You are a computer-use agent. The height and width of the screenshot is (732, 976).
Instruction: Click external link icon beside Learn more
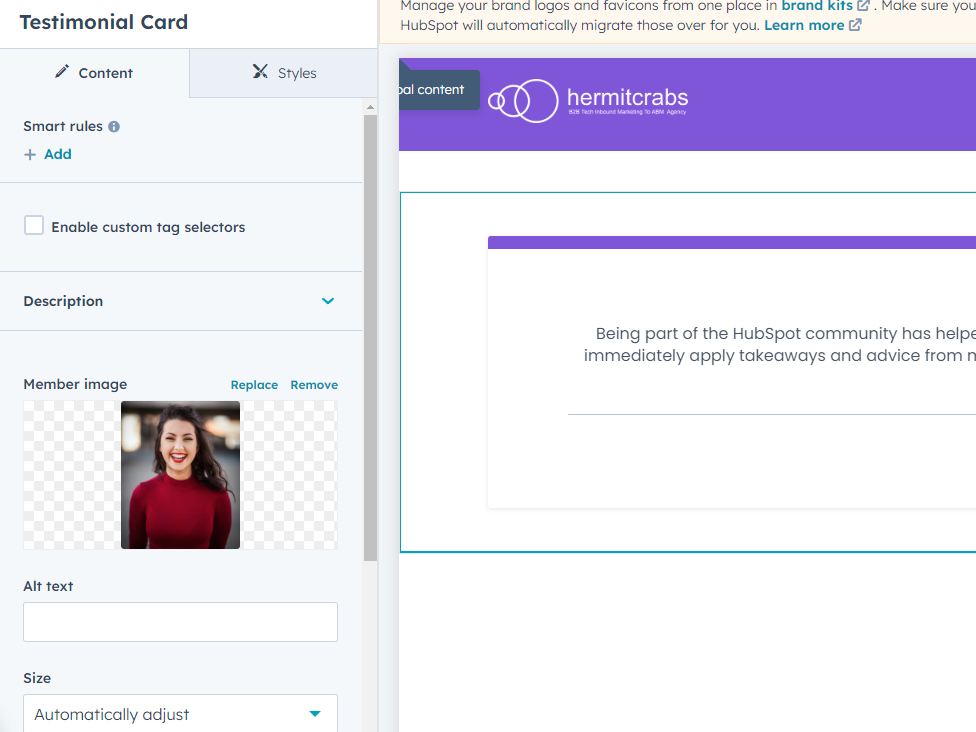[x=855, y=26]
